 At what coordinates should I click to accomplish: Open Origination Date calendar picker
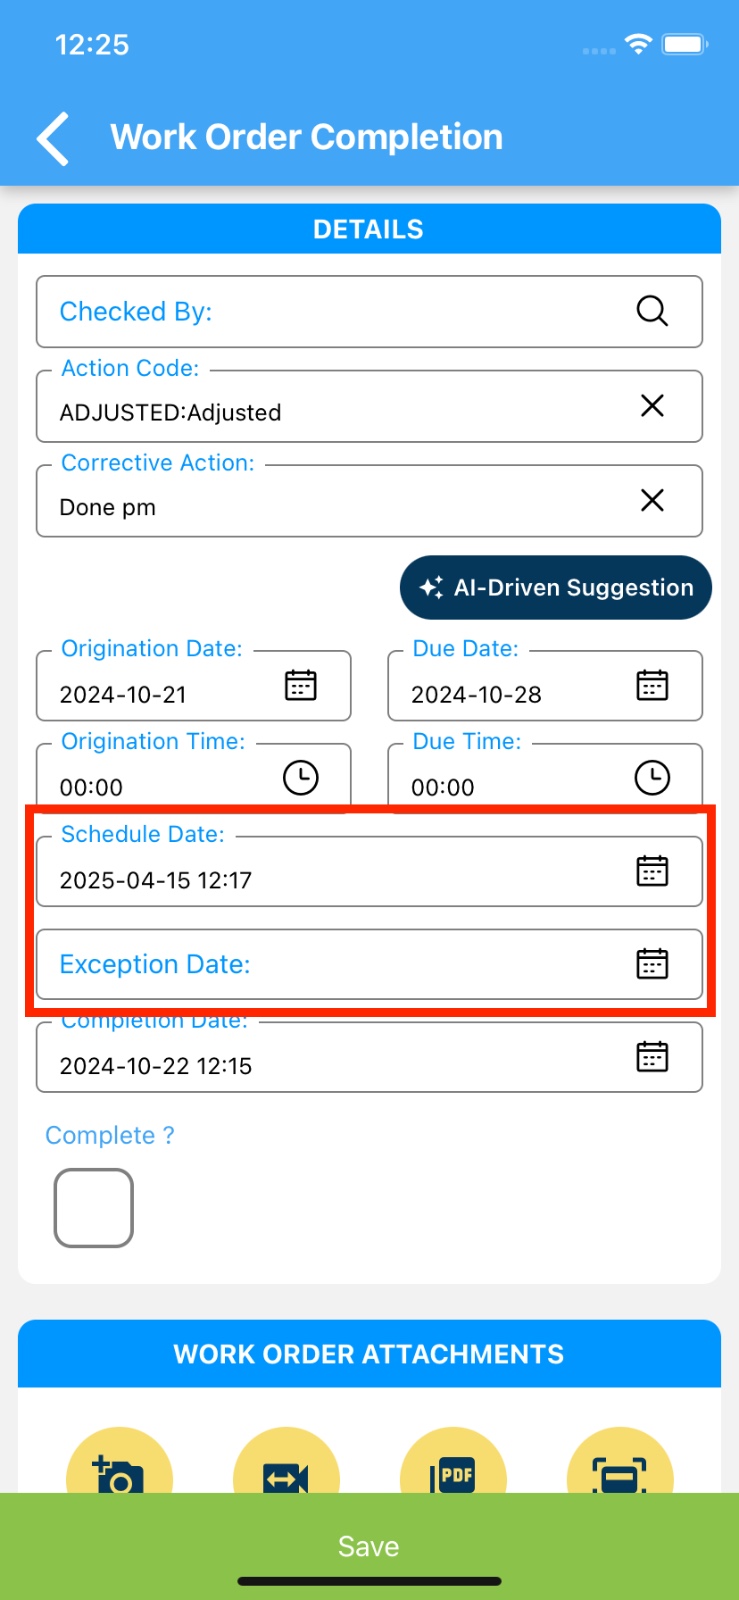301,685
